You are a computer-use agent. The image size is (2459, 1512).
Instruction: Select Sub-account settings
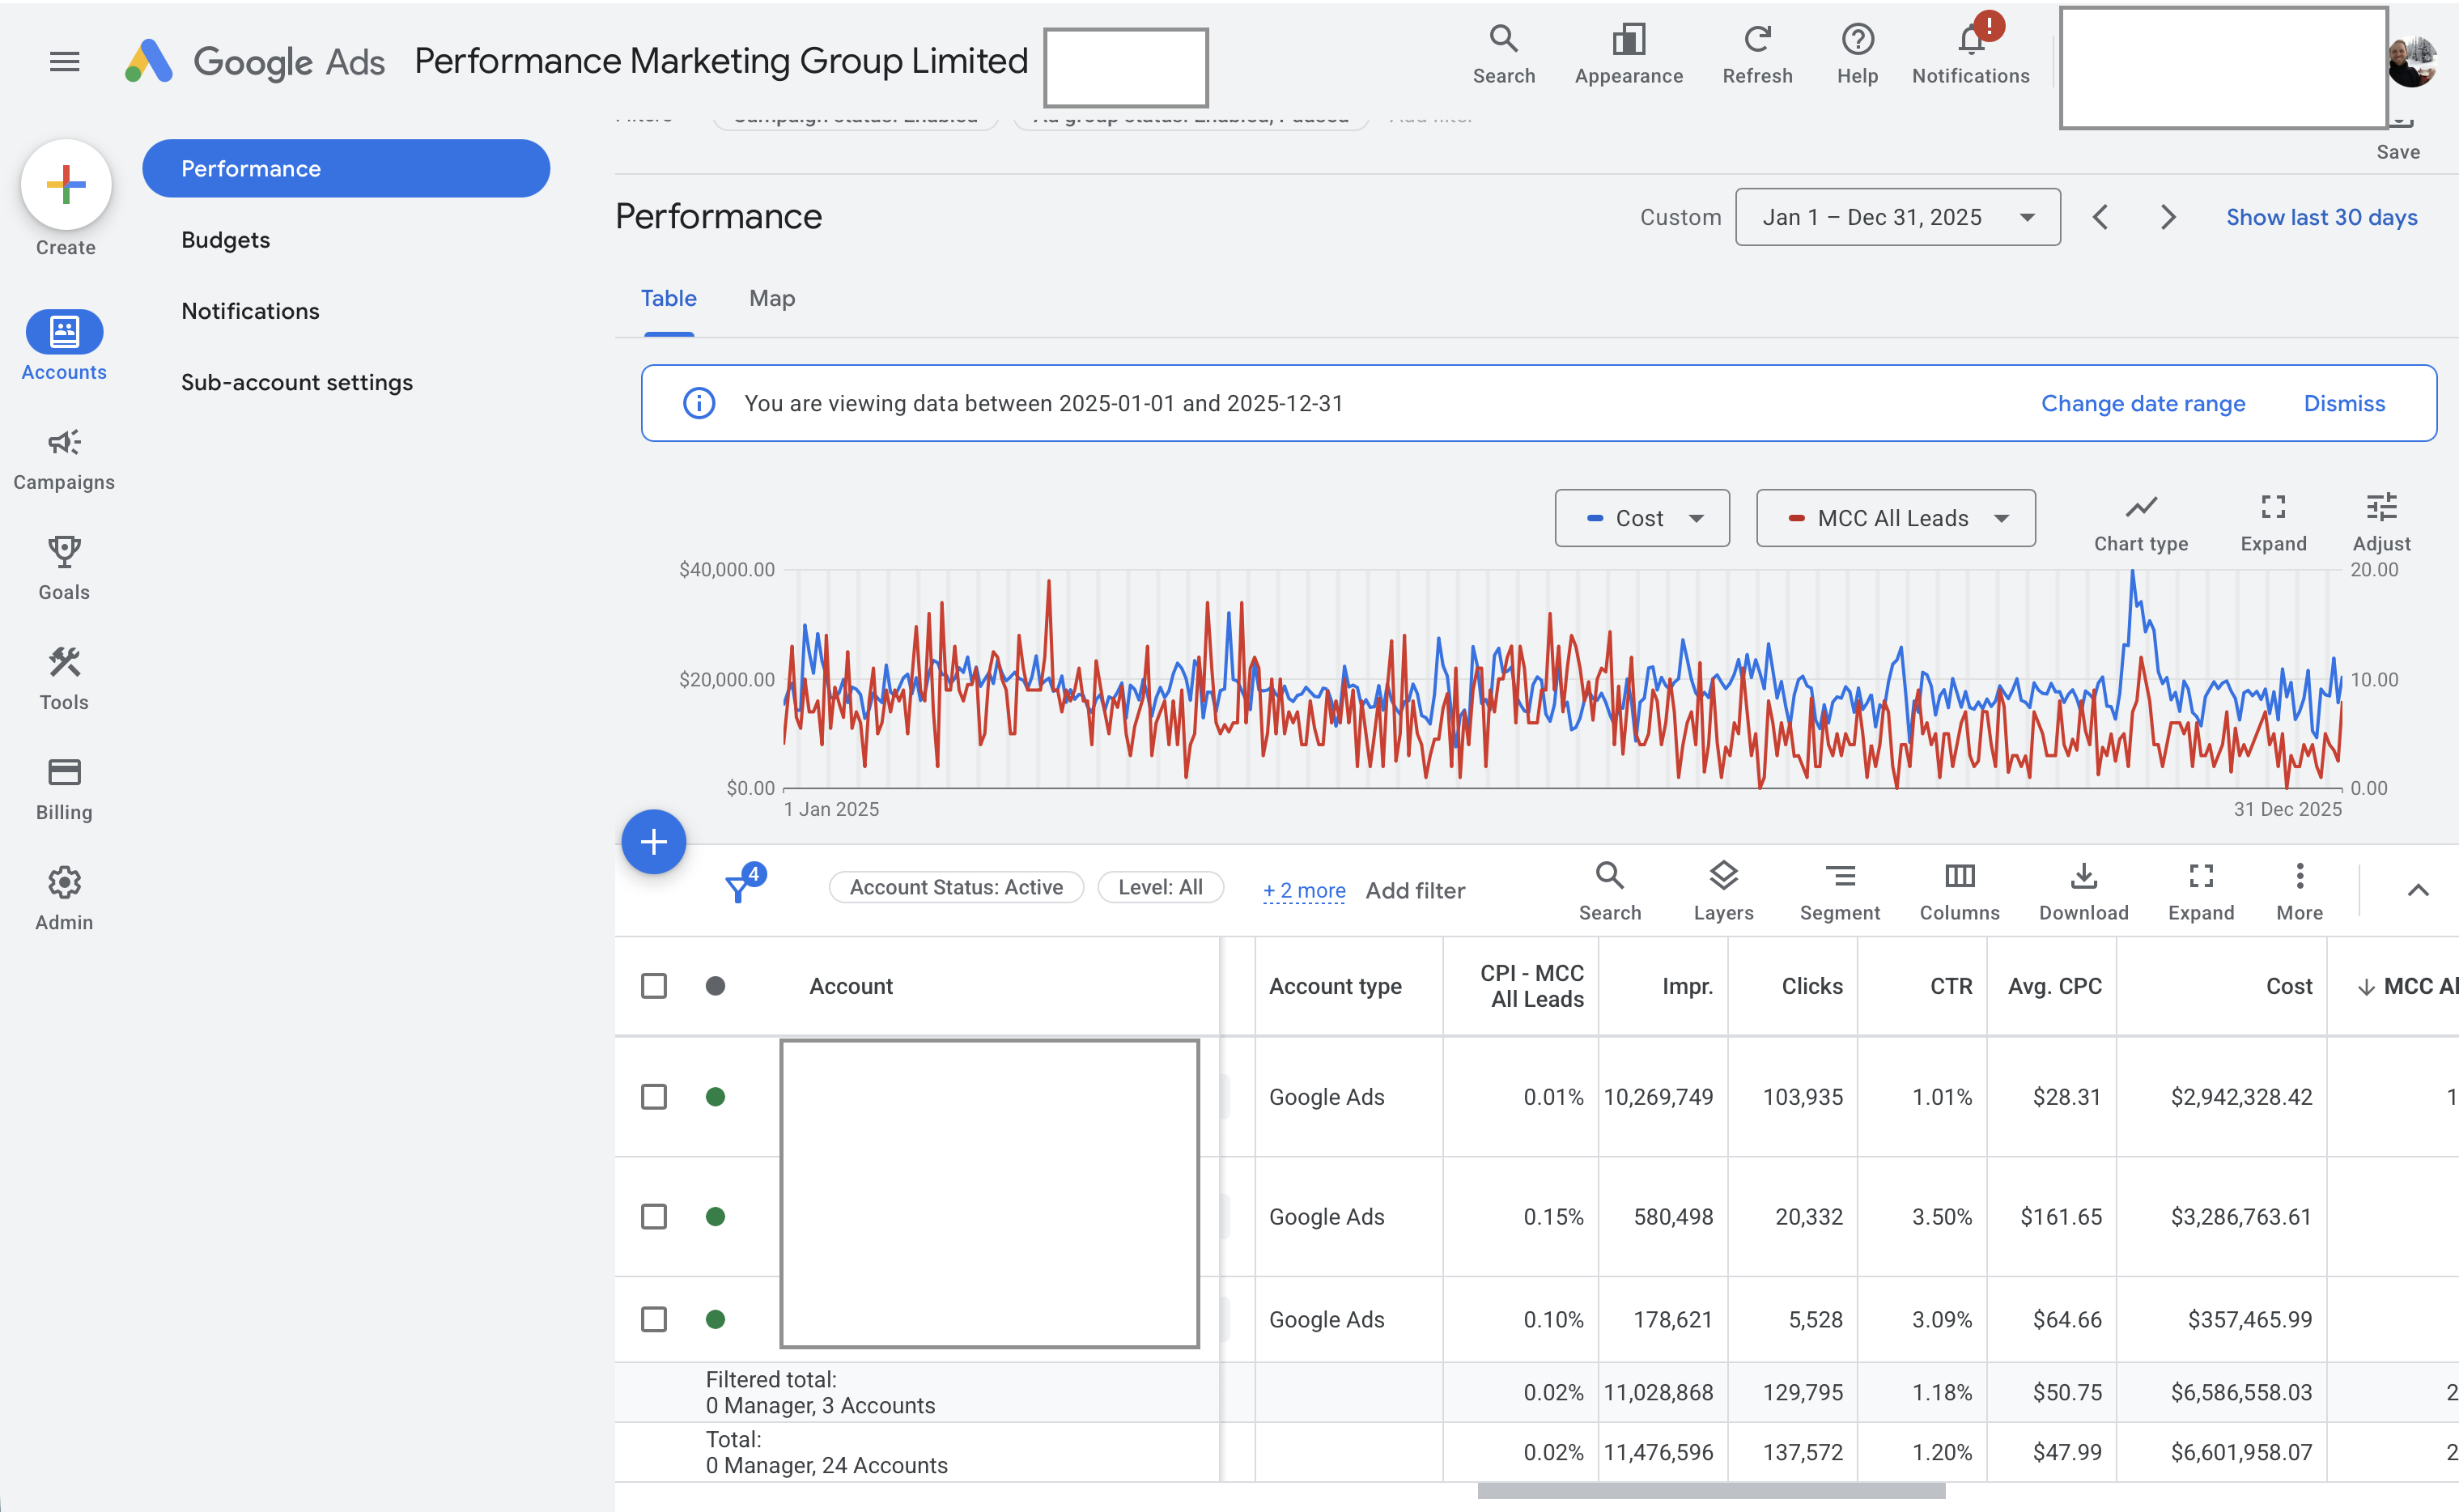pyautogui.click(x=297, y=382)
